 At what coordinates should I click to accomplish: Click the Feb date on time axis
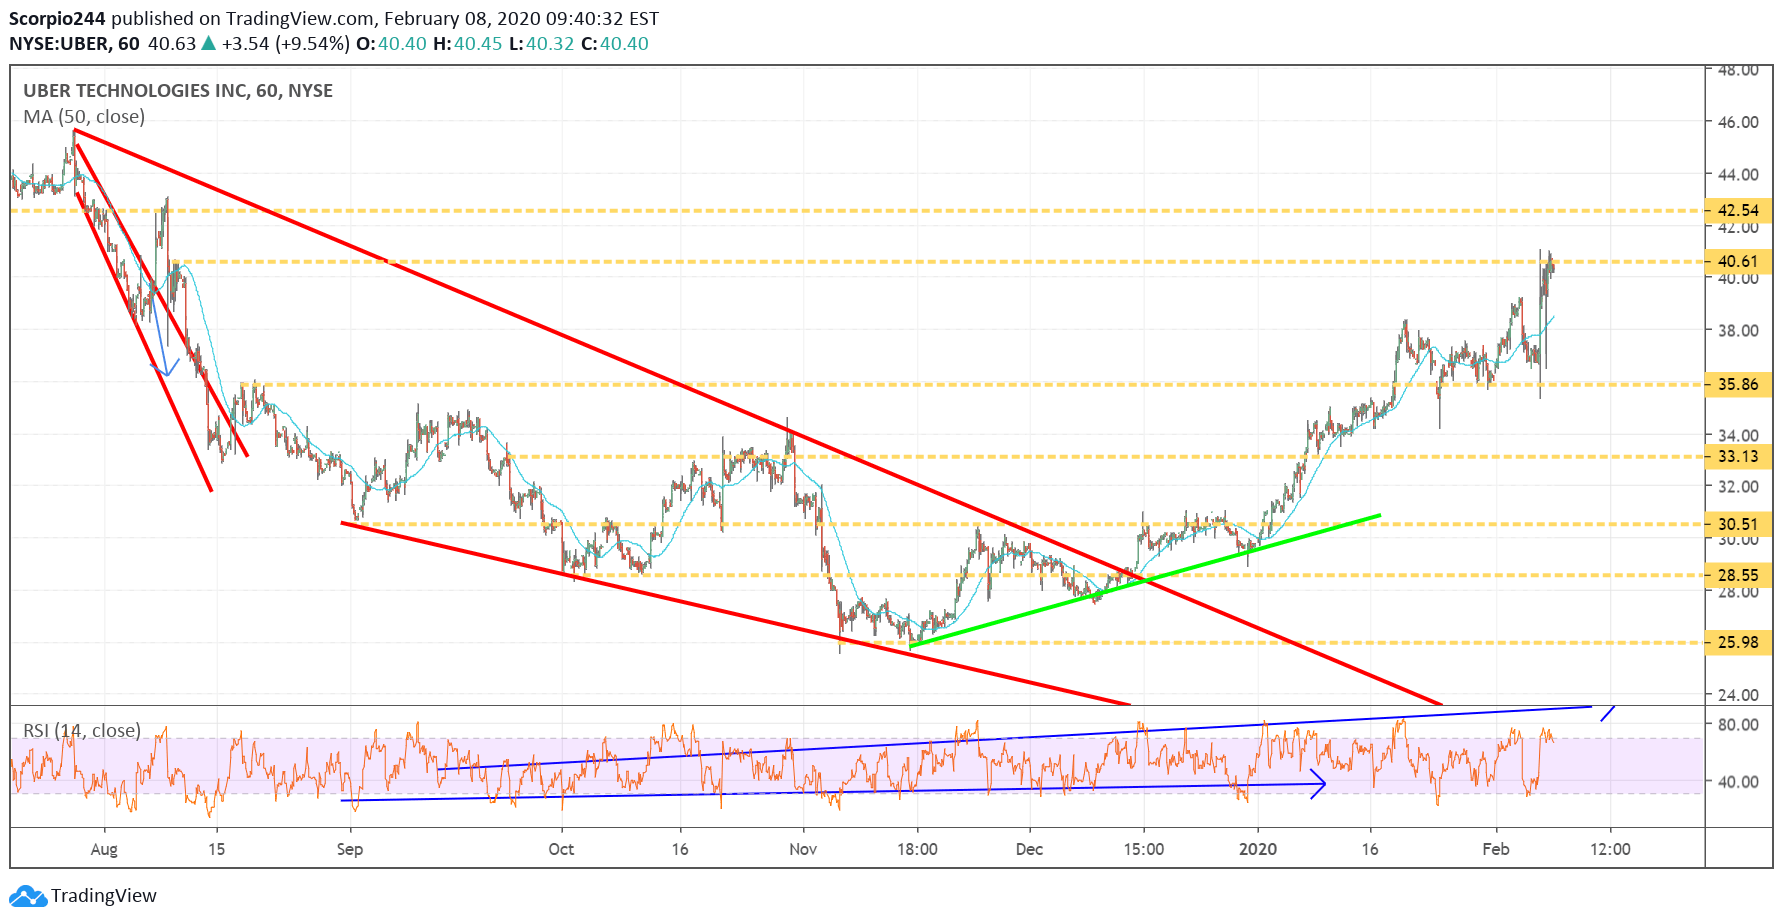(x=1496, y=849)
